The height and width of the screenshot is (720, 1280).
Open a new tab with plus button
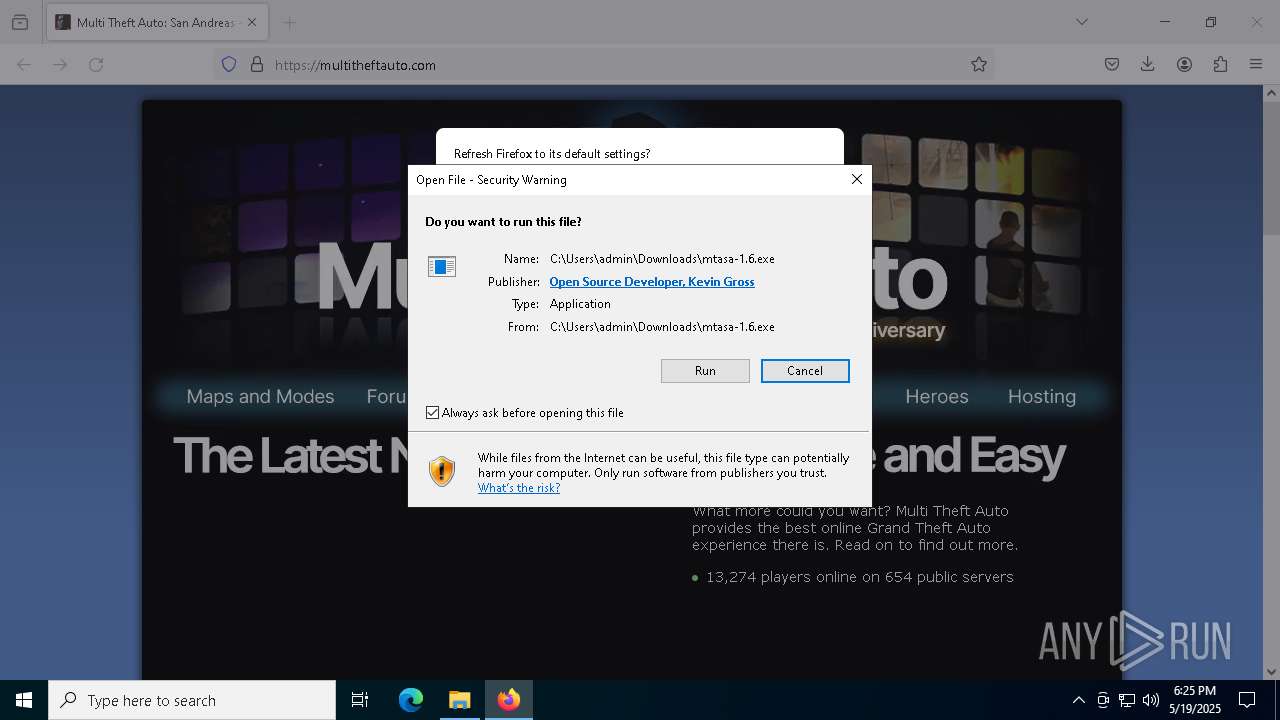(x=290, y=22)
